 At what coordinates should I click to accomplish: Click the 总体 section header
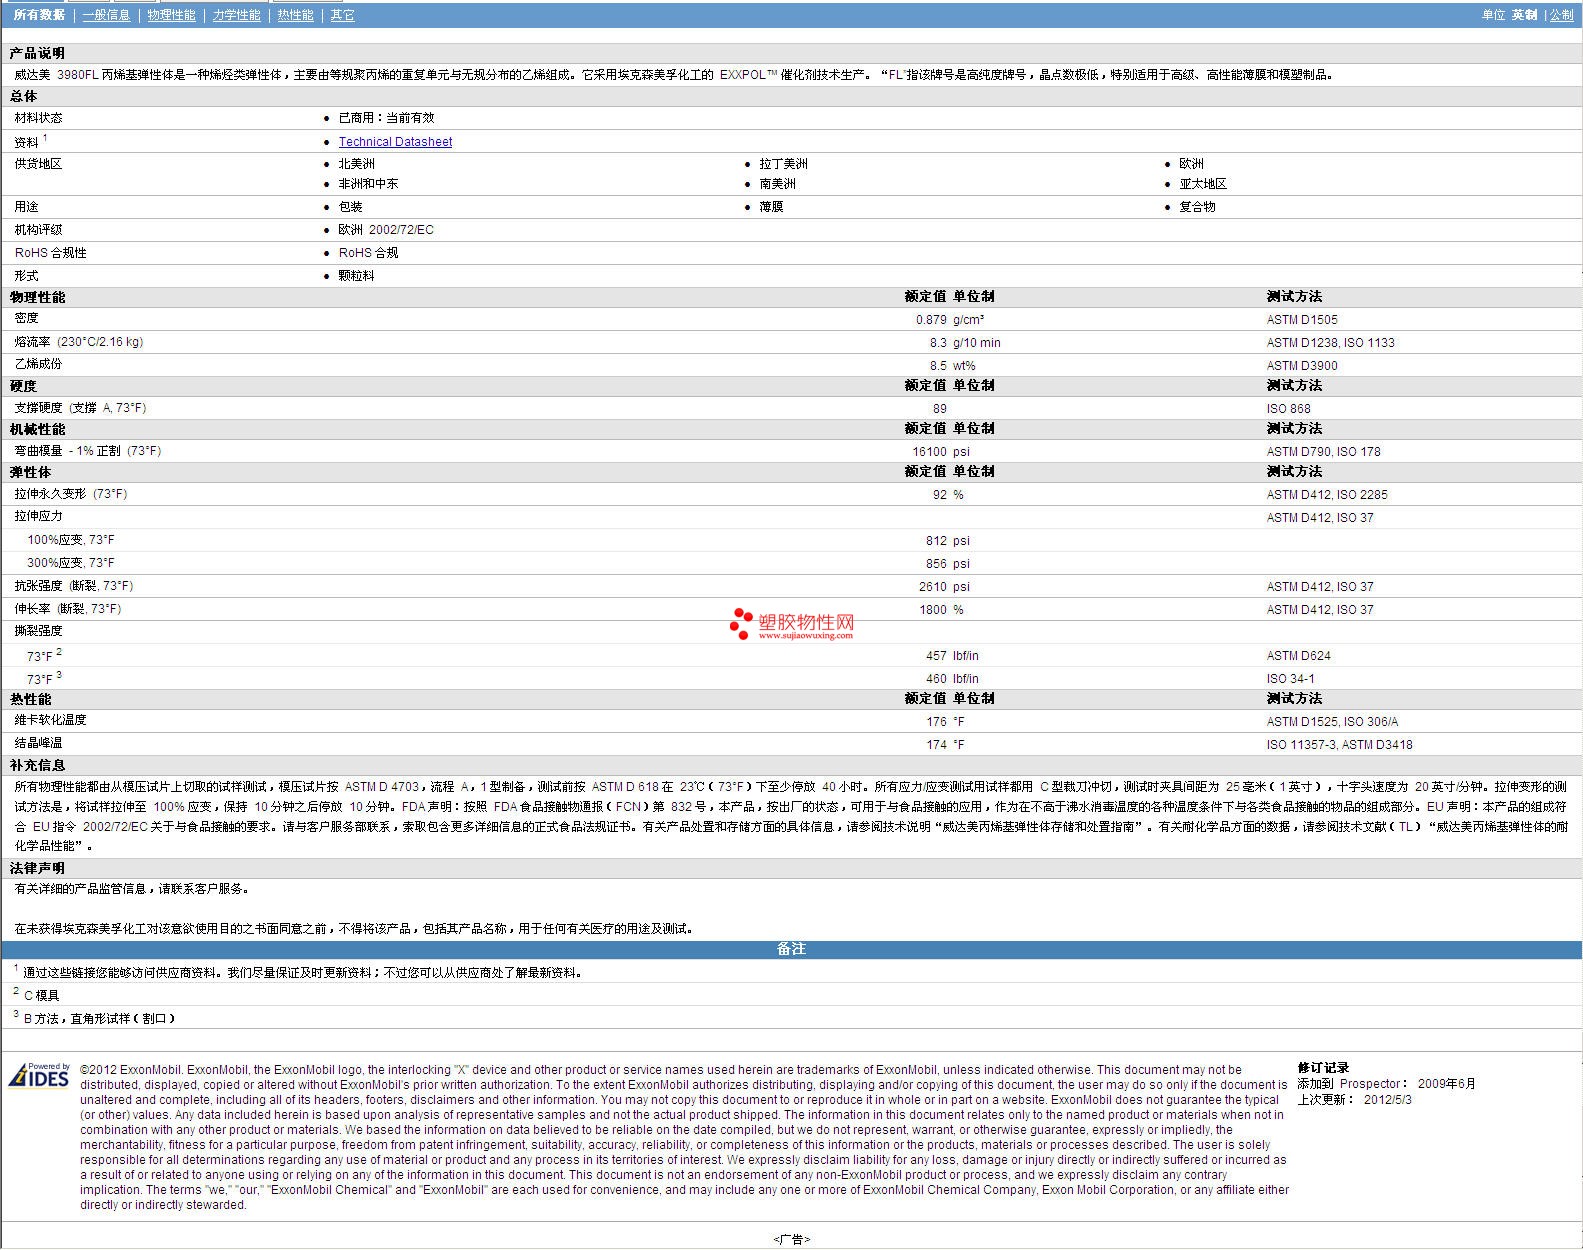tap(23, 96)
